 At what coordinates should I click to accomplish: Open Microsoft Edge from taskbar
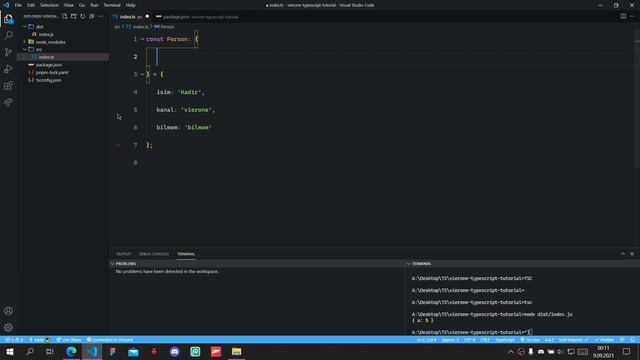point(71,351)
